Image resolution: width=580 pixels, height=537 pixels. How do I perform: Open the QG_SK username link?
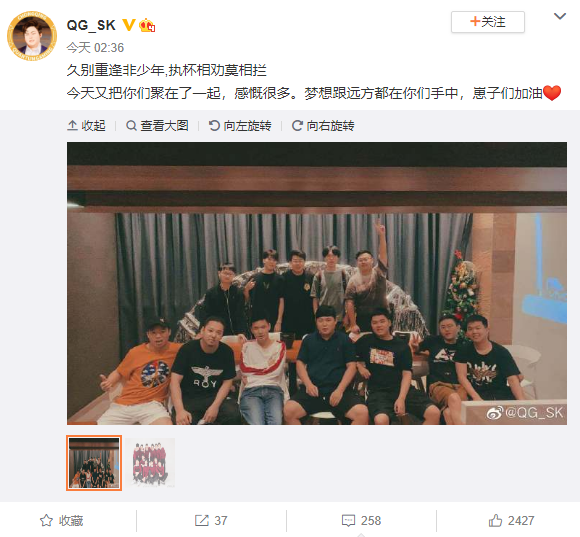click(x=91, y=25)
